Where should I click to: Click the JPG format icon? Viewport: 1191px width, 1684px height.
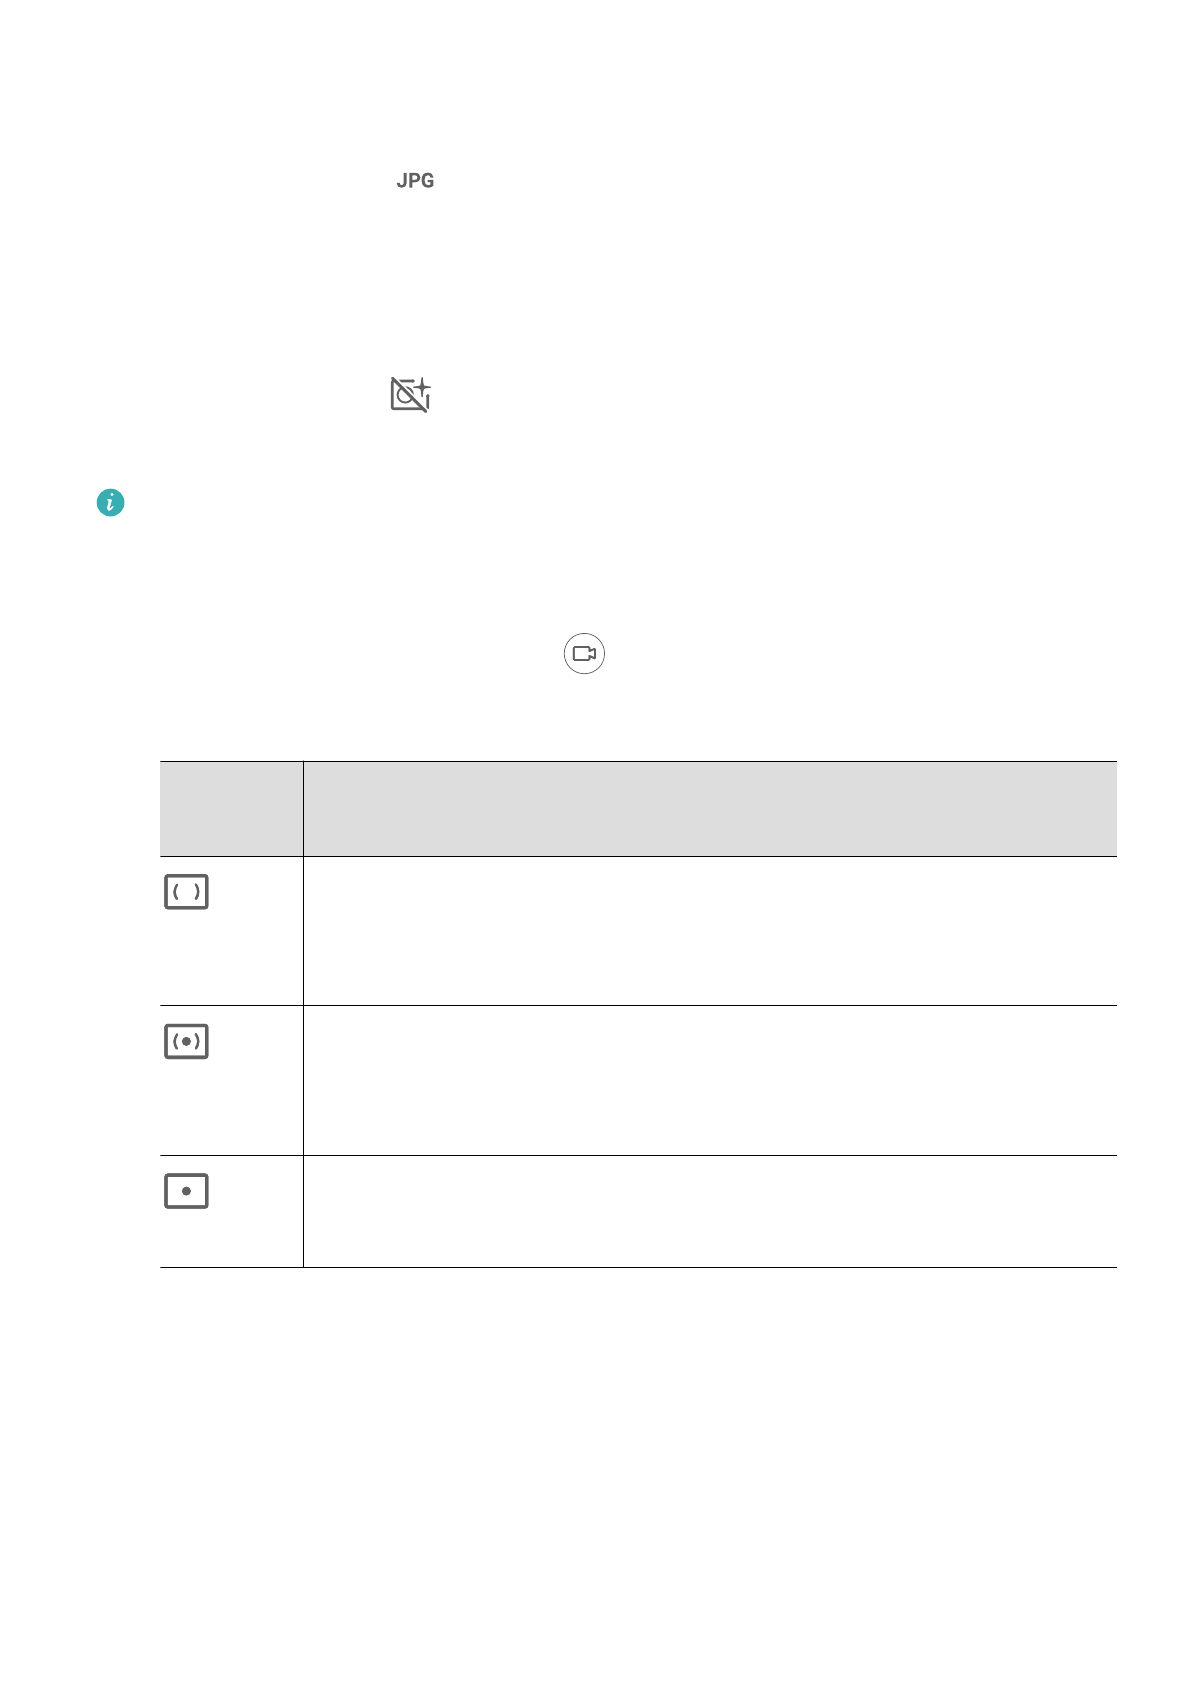[415, 181]
